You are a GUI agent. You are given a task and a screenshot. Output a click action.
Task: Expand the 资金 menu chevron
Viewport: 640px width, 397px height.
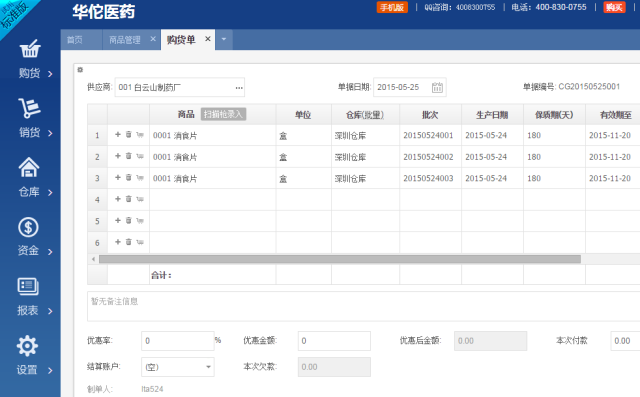coord(50,252)
